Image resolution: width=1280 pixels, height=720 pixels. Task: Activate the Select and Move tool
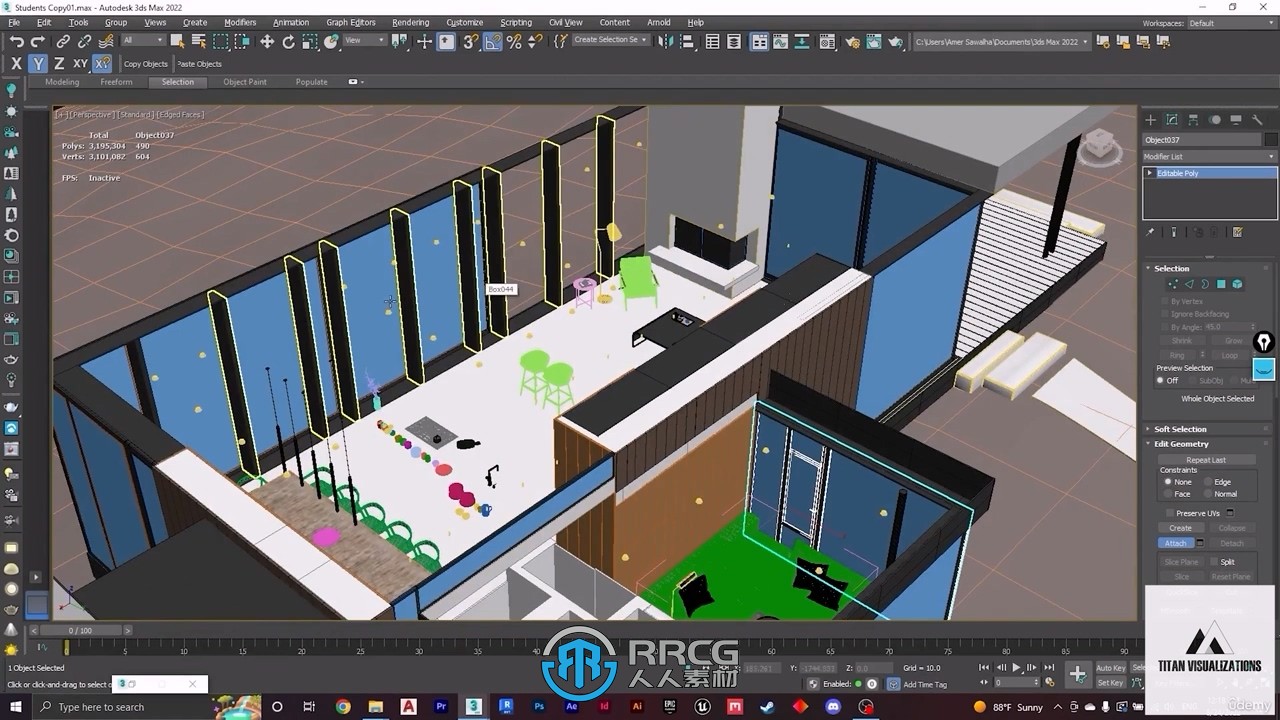pyautogui.click(x=267, y=41)
